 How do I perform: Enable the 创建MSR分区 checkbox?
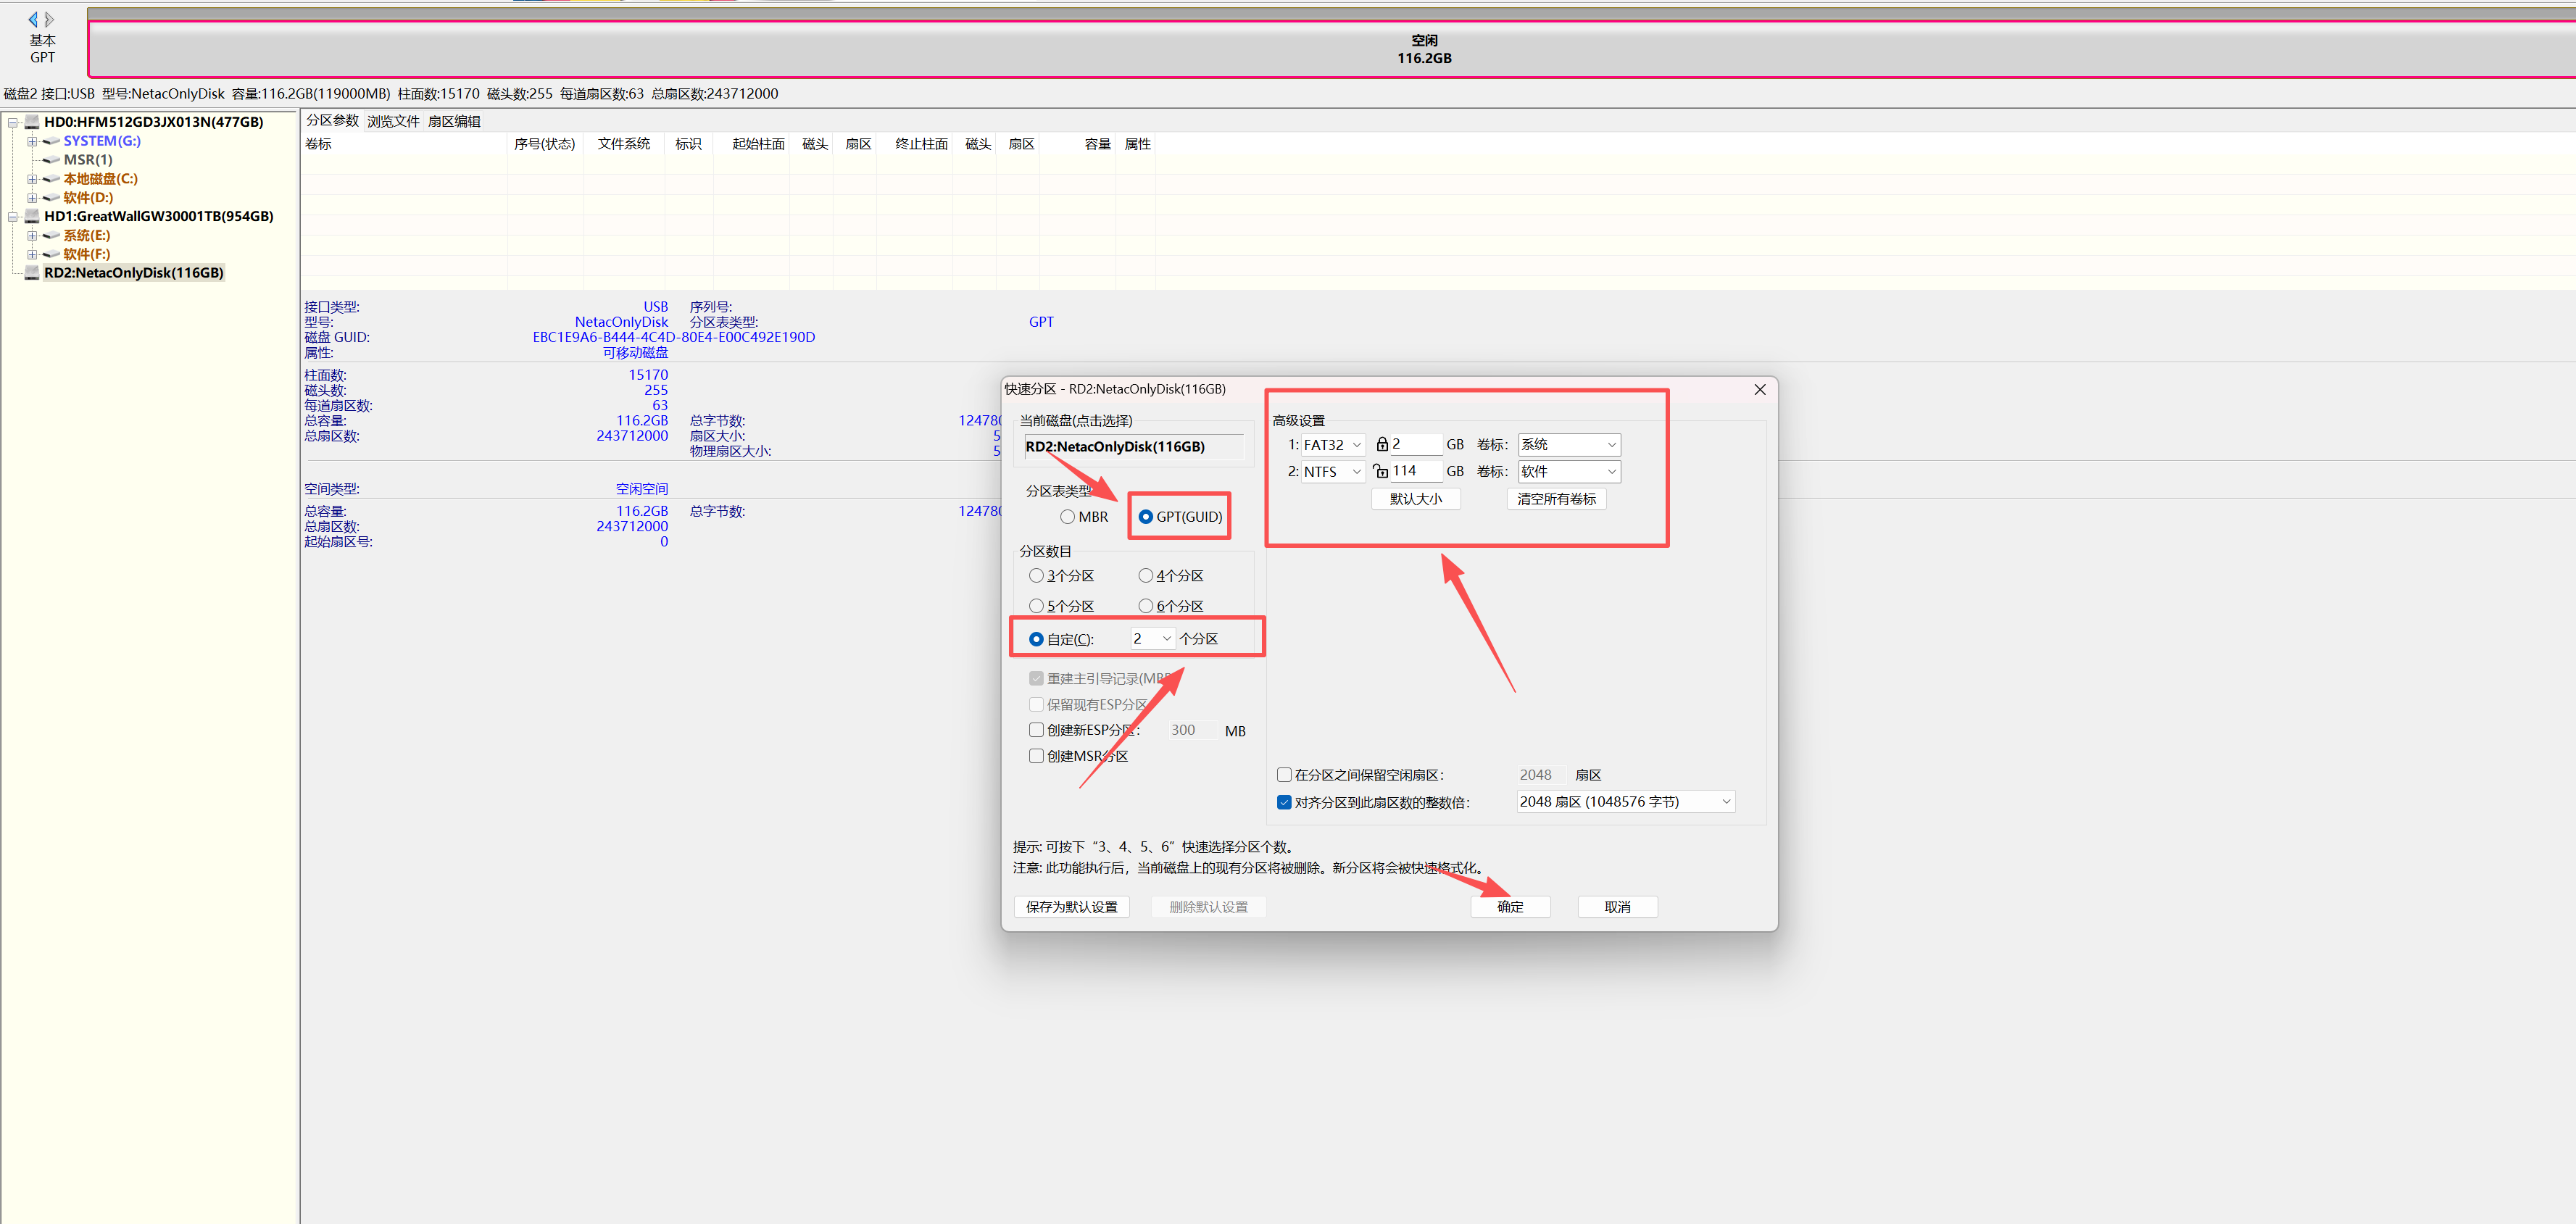1036,756
